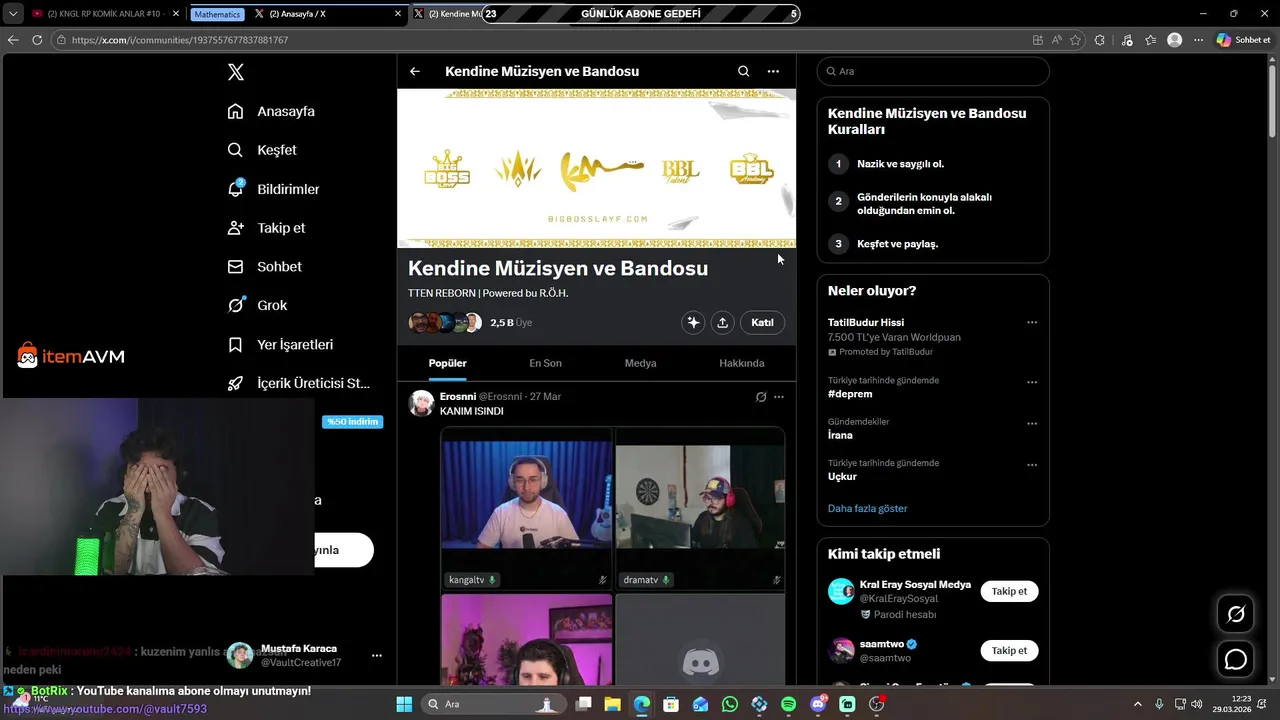Open Erosnni profile avatar on the post
Viewport: 1280px width, 720px height.
[x=421, y=403]
